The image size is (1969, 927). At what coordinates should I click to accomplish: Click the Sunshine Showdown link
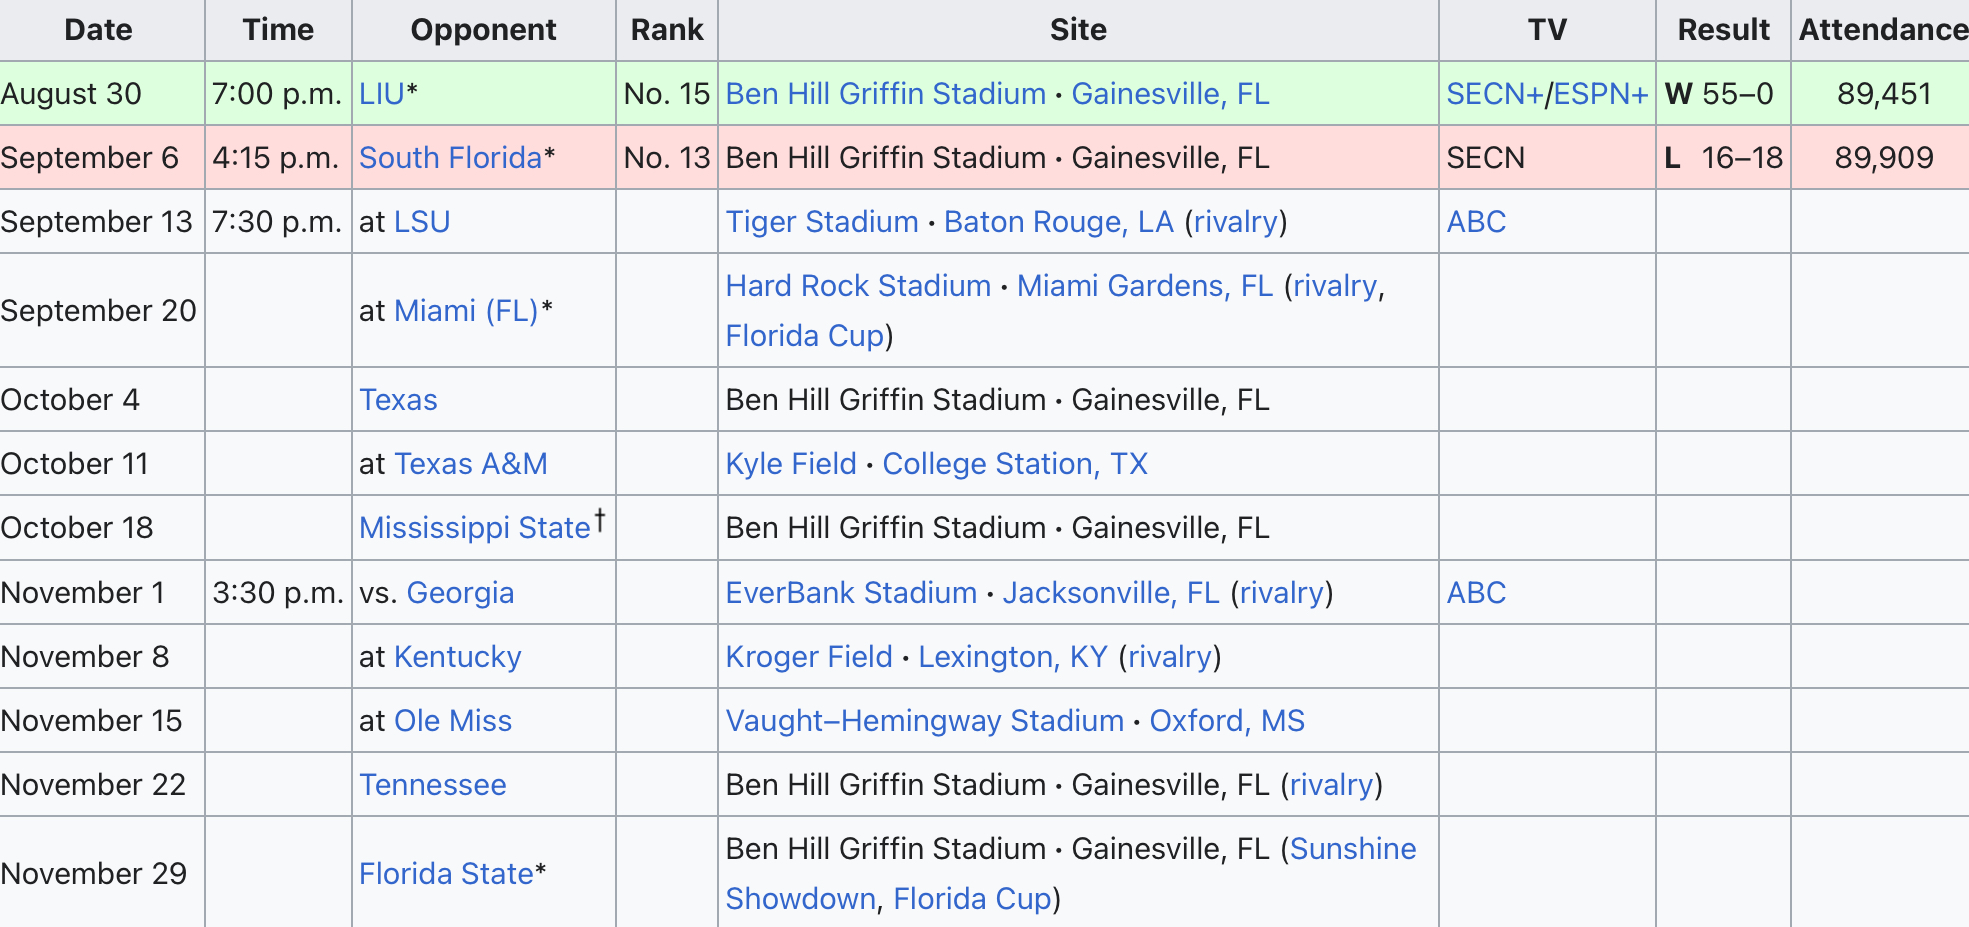[1352, 849]
